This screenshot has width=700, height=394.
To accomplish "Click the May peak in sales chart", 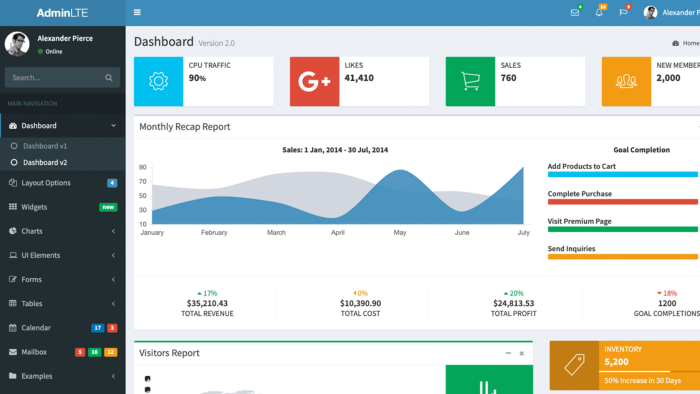I will coord(400,170).
